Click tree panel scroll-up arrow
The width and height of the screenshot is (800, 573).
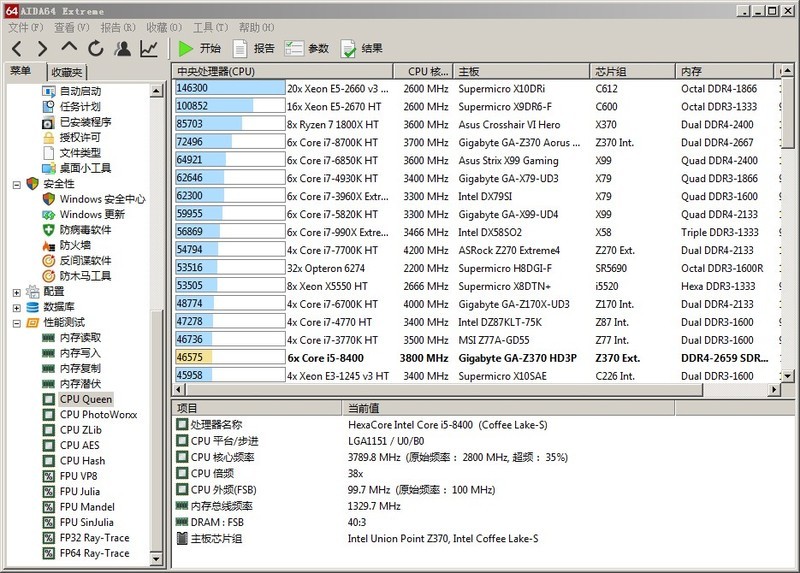(x=156, y=91)
